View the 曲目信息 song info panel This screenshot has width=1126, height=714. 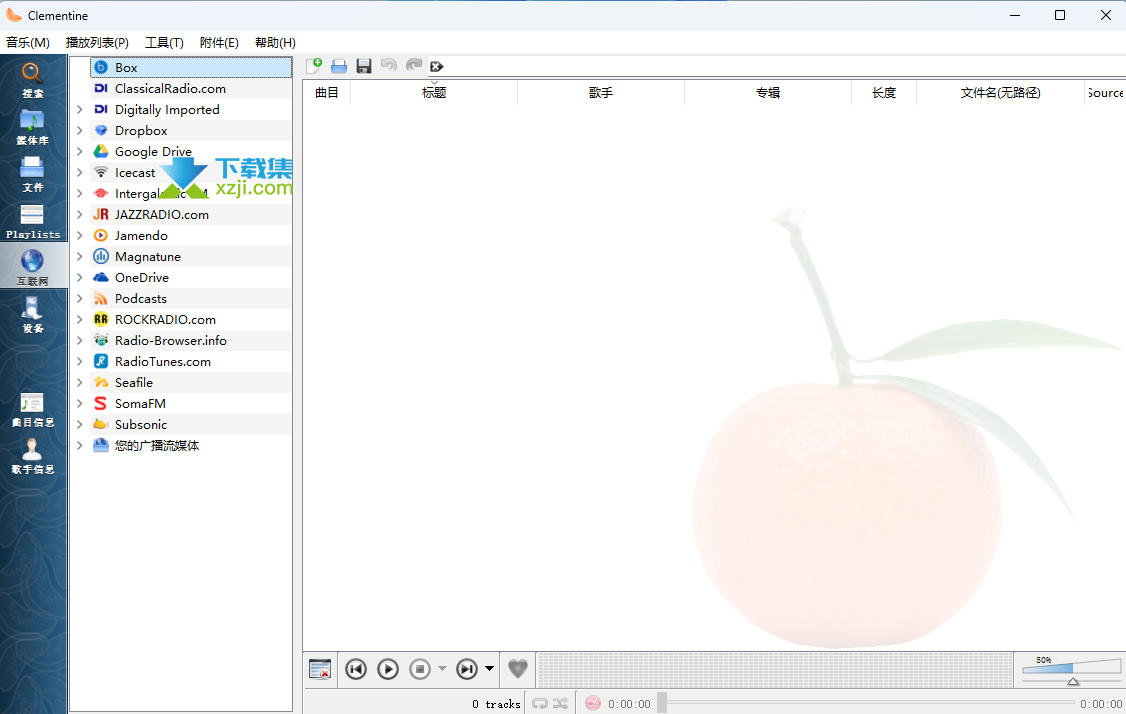(32, 409)
